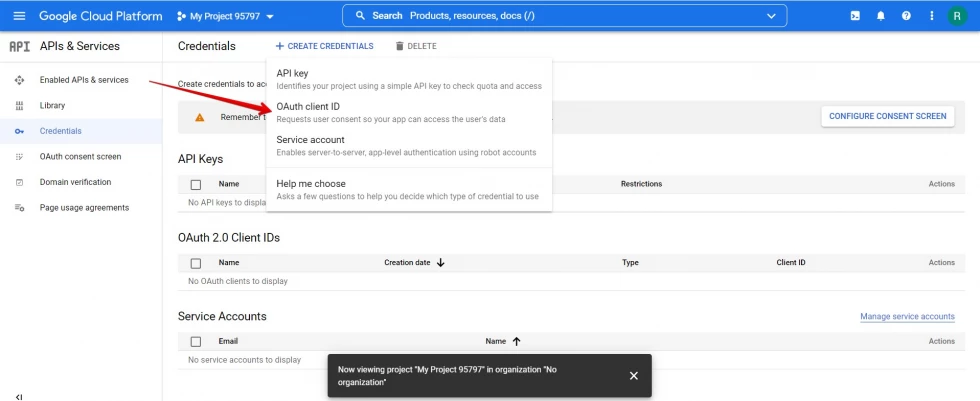
Task: Sort API Keys by Name column
Action: (x=229, y=184)
